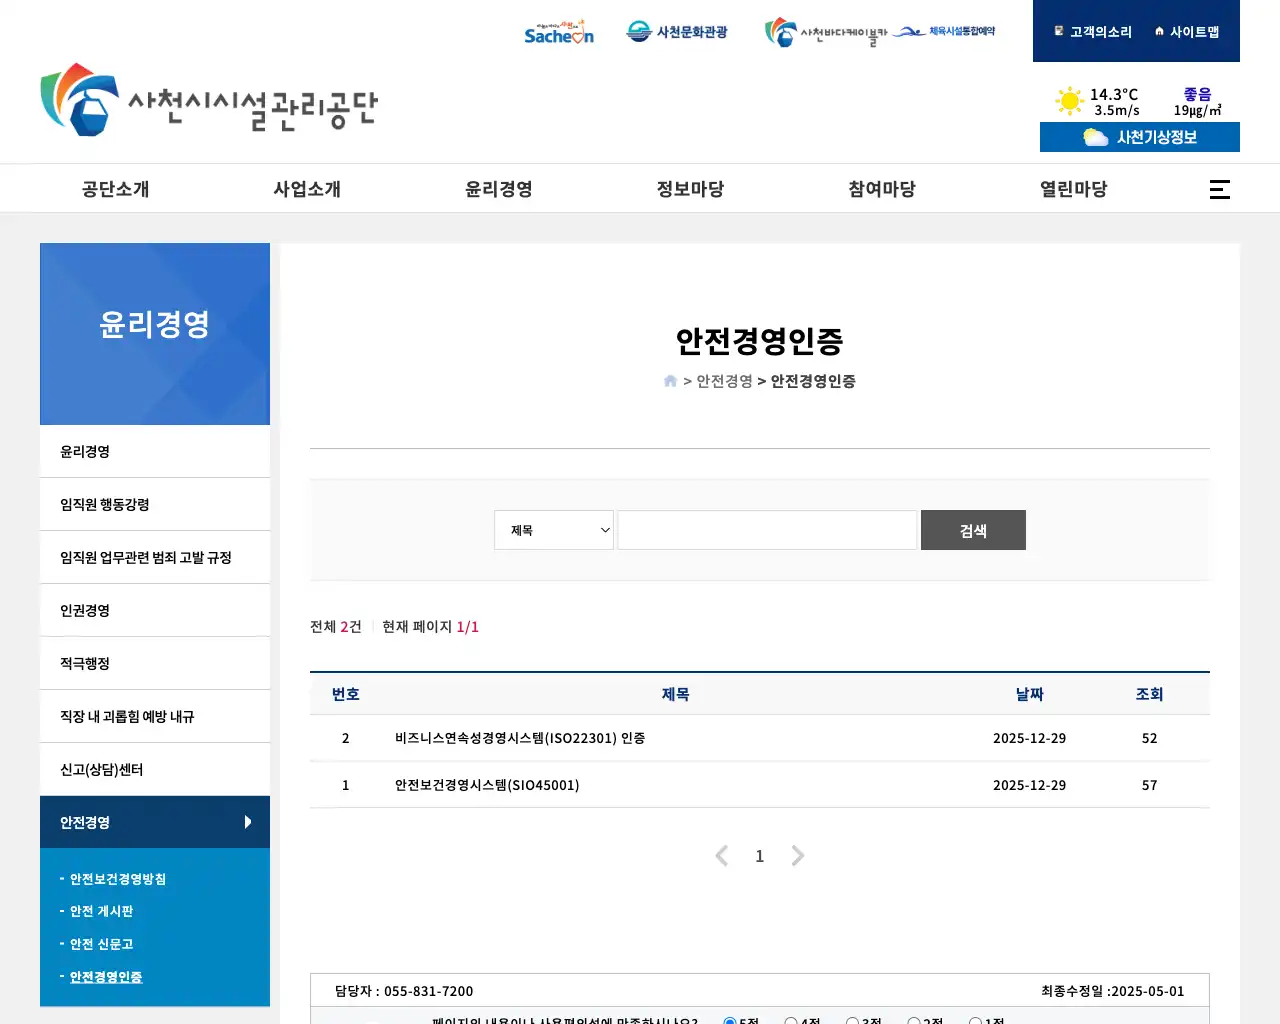Click the 번호 column header

(345, 694)
